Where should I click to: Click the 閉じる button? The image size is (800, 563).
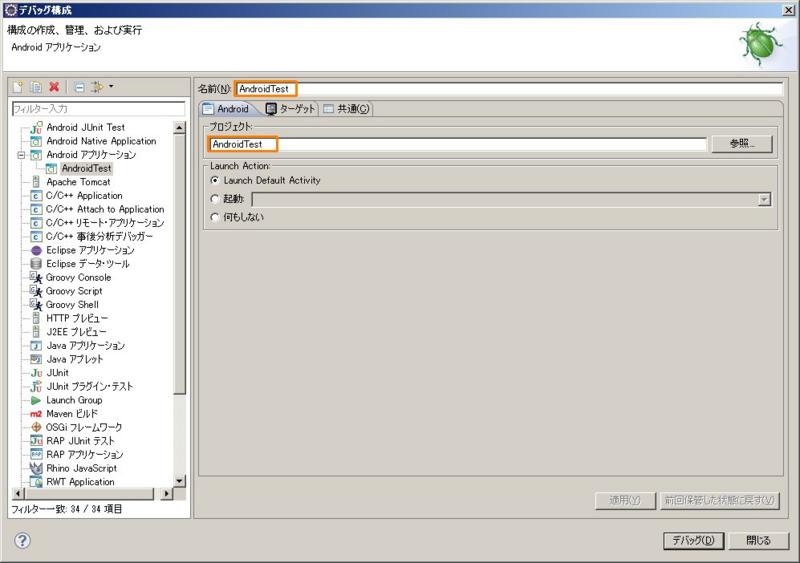[x=759, y=541]
